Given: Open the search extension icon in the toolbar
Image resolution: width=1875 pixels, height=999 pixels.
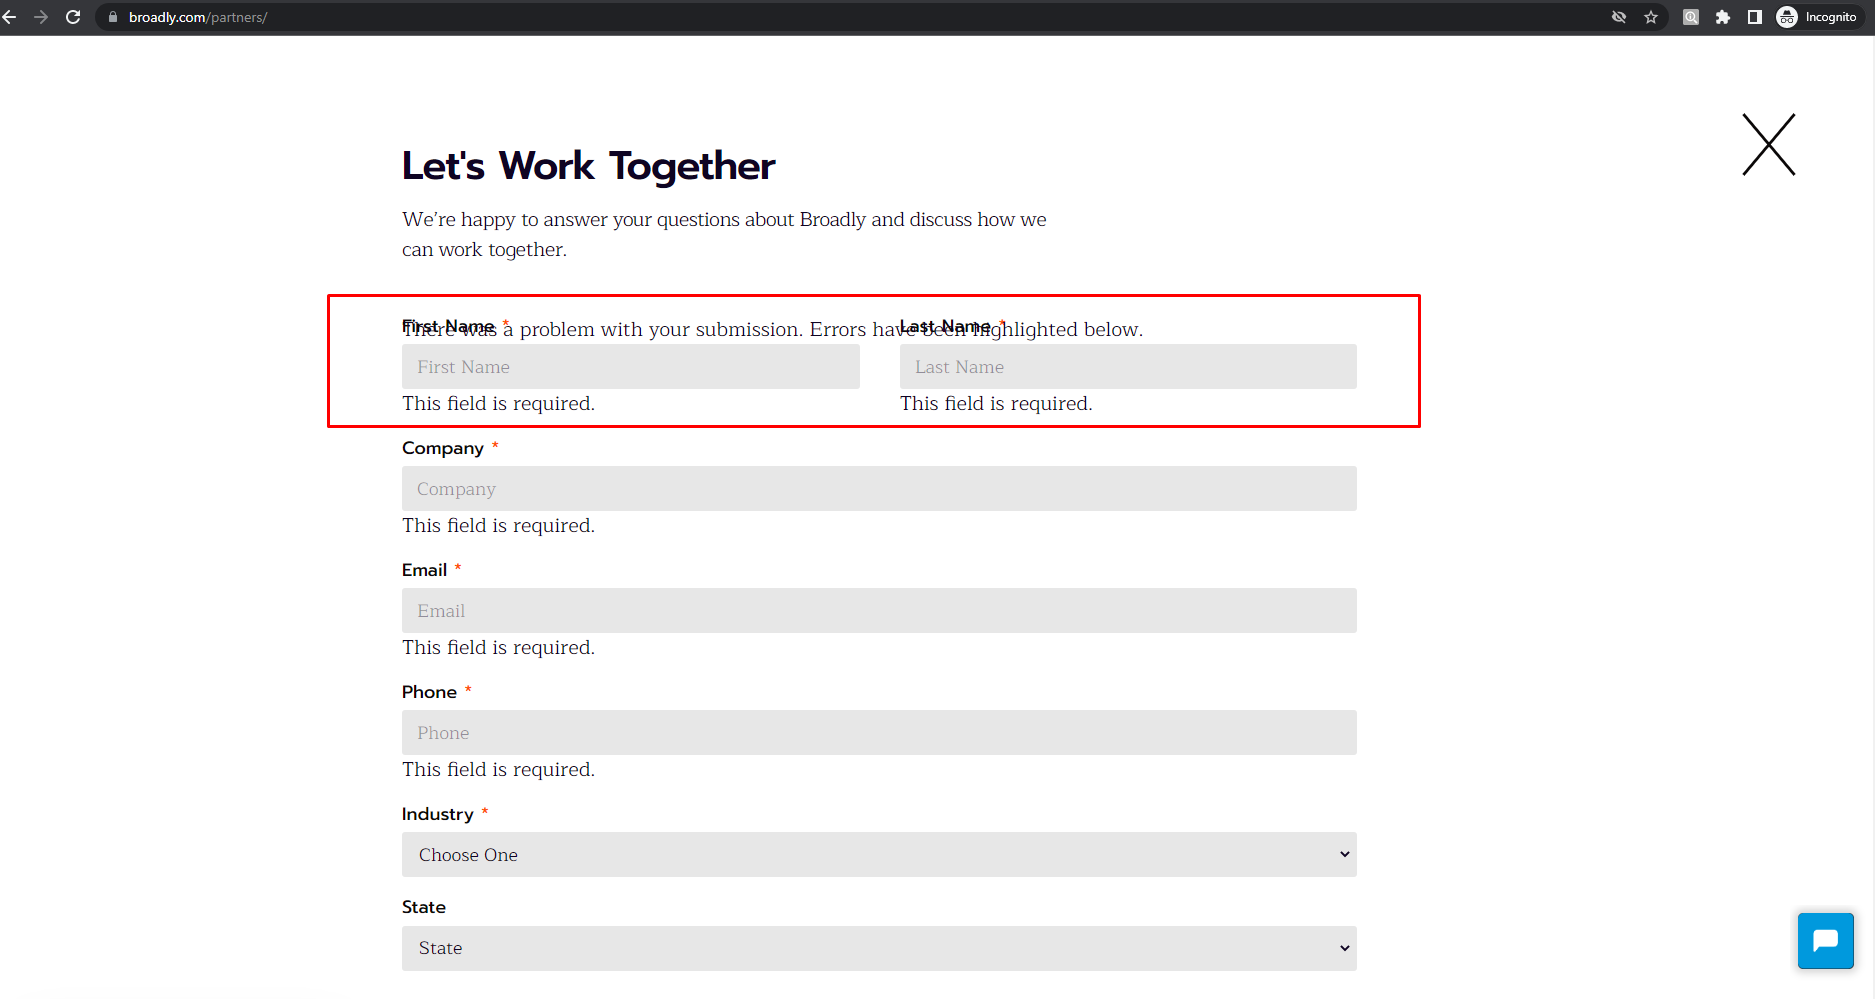Looking at the screenshot, I should tap(1691, 17).
